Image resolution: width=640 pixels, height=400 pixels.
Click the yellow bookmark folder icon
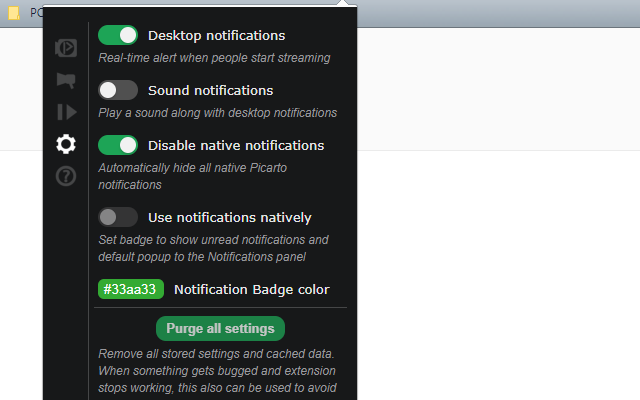pyautogui.click(x=14, y=13)
